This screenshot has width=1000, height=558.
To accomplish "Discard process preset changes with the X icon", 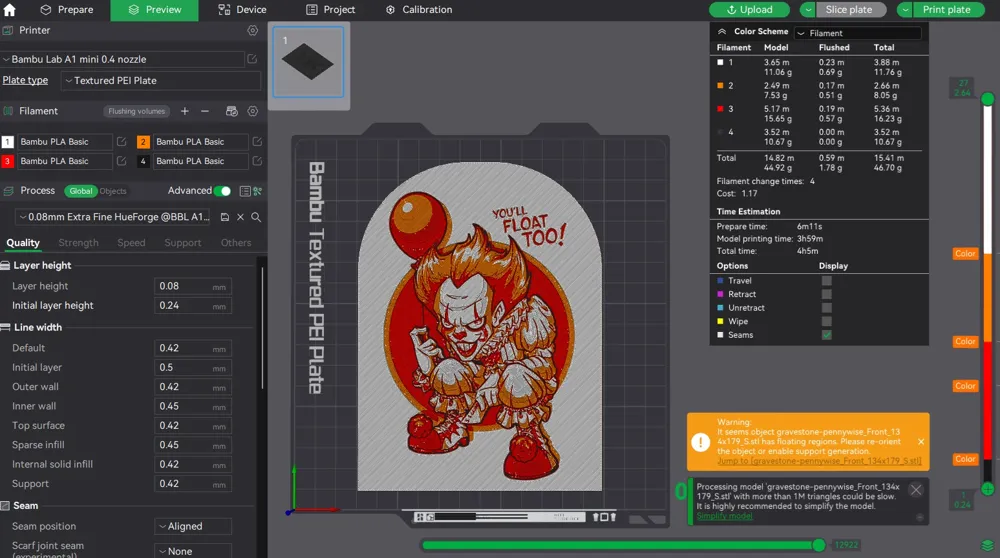I will [x=240, y=217].
